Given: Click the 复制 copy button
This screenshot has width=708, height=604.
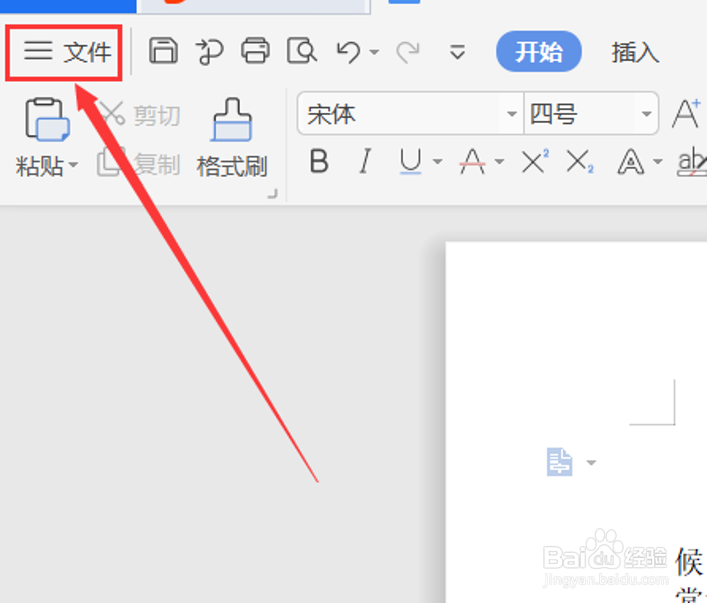Looking at the screenshot, I should click(139, 163).
